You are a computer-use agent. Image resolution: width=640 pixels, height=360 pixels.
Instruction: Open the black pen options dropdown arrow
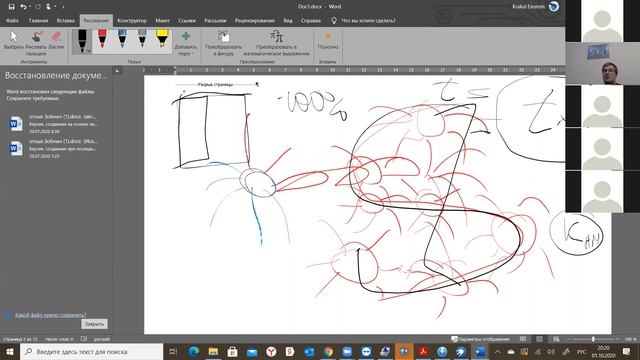point(89,51)
